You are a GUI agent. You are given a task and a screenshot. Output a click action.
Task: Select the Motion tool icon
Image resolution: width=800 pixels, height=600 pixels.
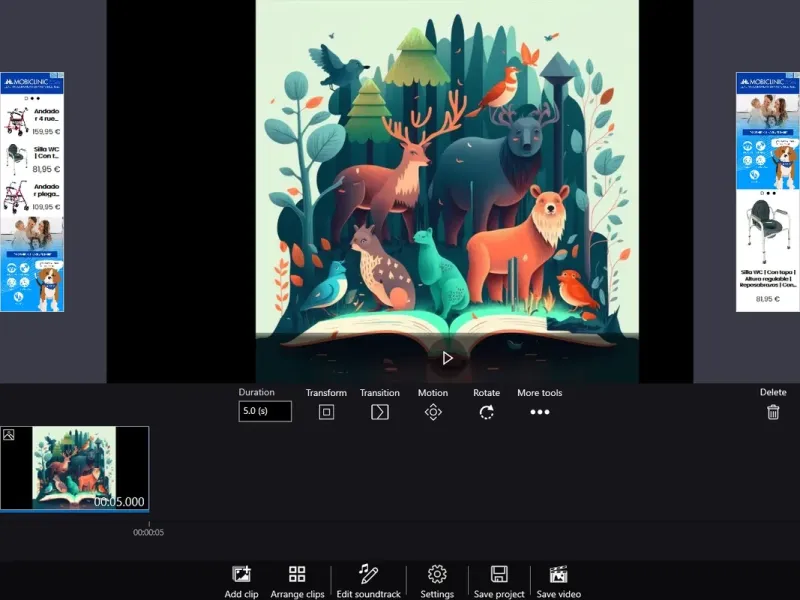[x=433, y=412]
